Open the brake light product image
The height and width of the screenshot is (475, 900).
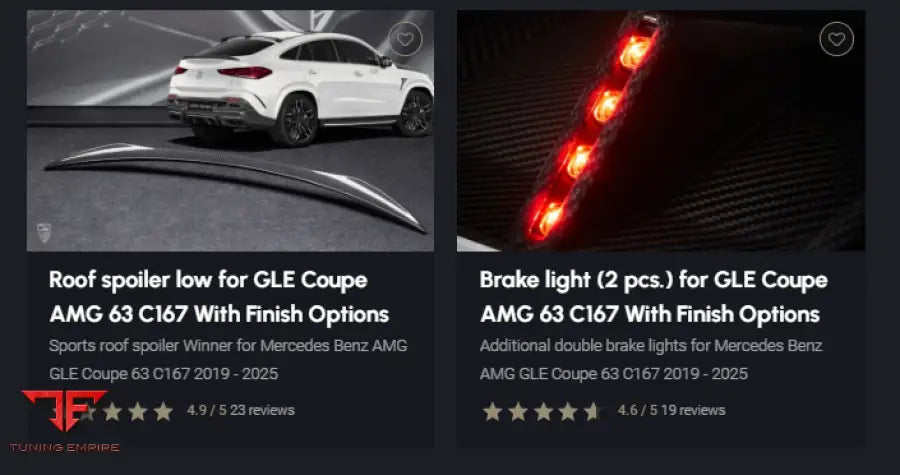click(x=660, y=130)
